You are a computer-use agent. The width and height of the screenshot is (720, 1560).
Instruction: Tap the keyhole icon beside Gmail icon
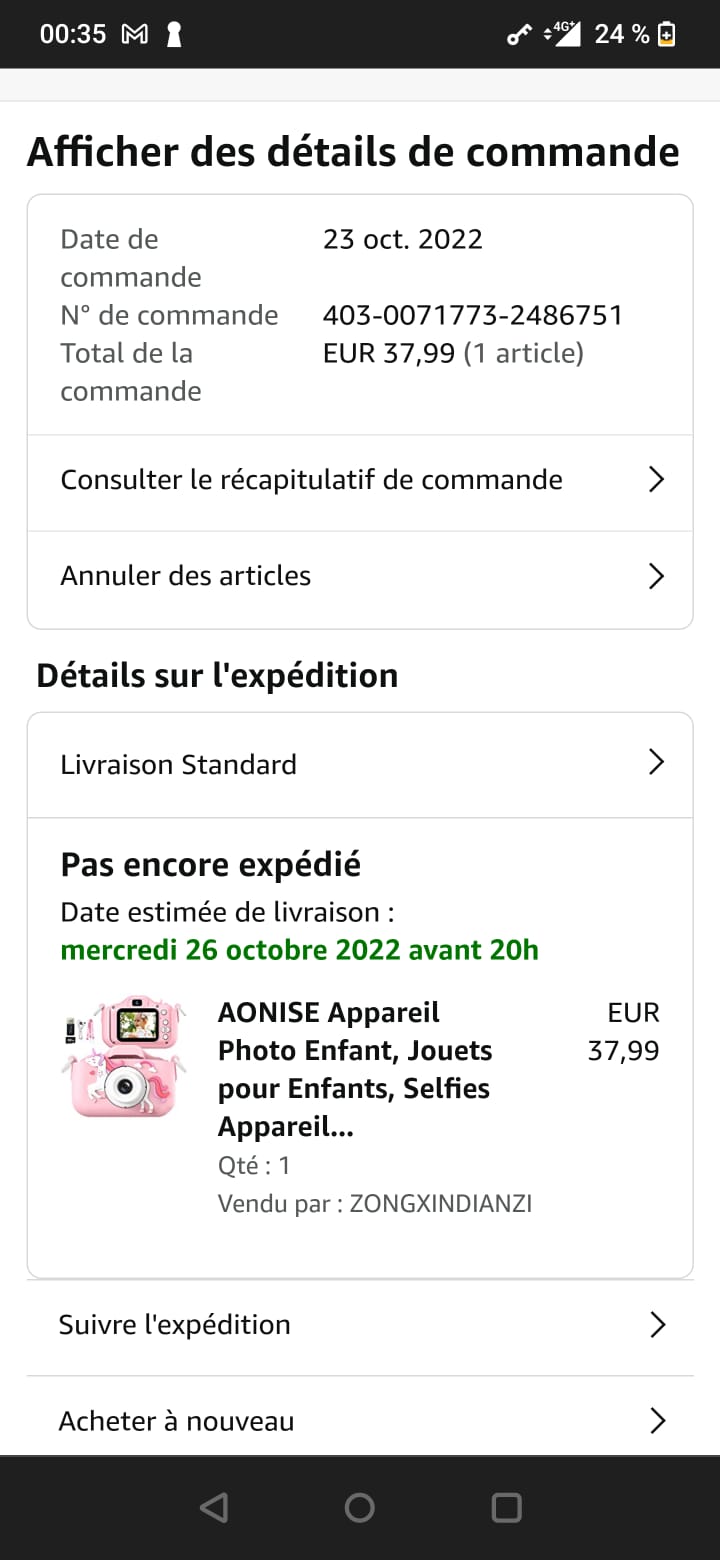(x=174, y=34)
